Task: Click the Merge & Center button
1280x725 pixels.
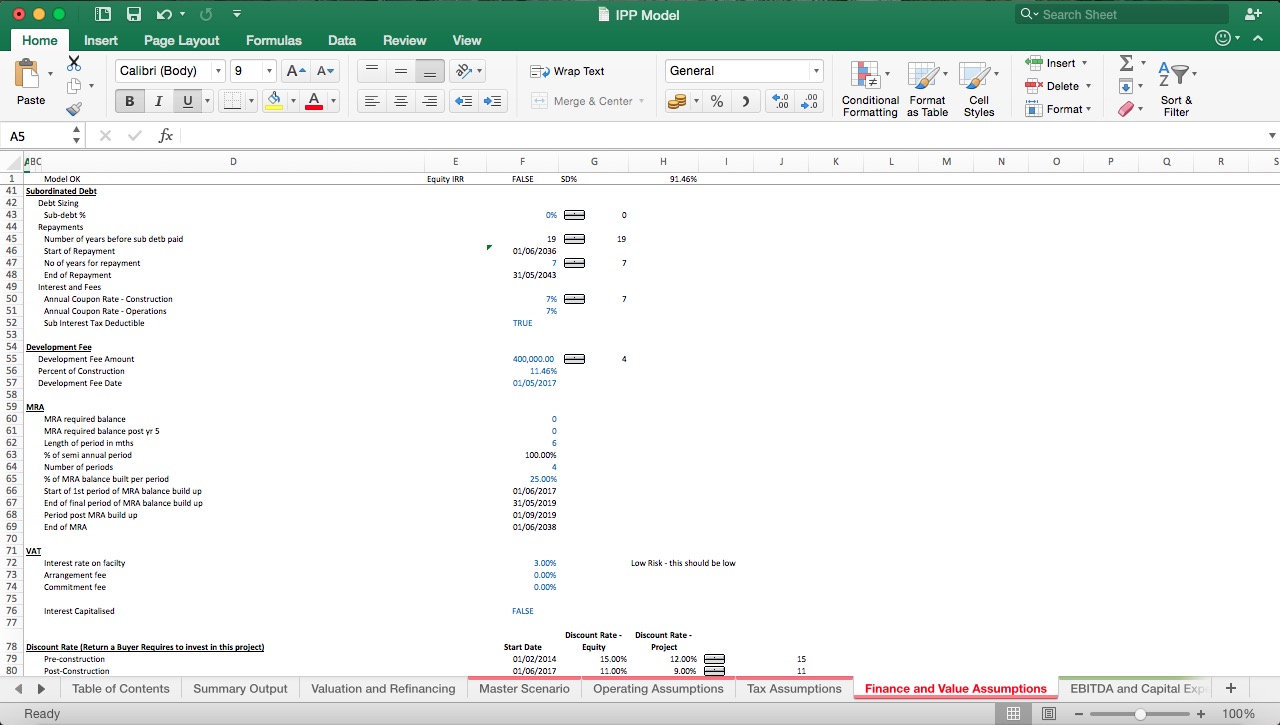Action: 590,100
